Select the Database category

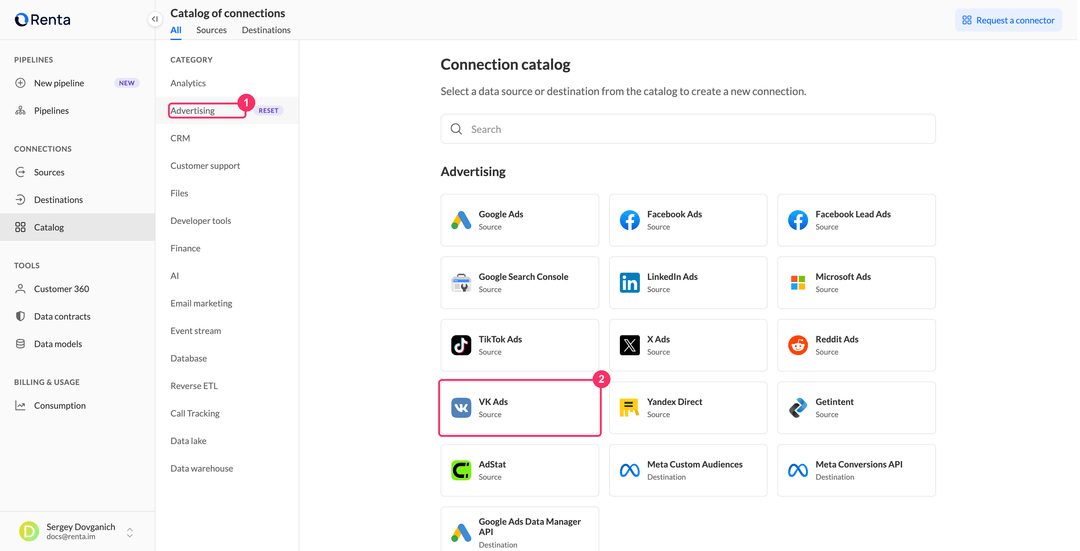coord(189,359)
